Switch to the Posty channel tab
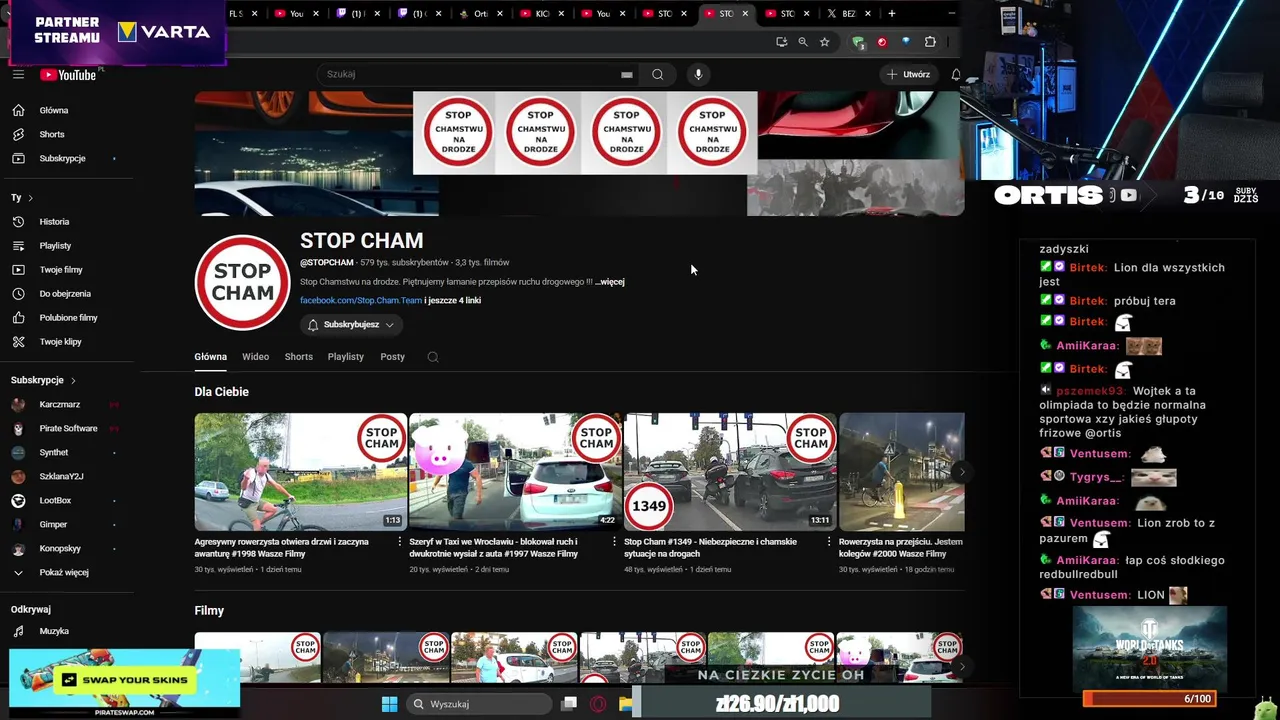 [x=392, y=357]
